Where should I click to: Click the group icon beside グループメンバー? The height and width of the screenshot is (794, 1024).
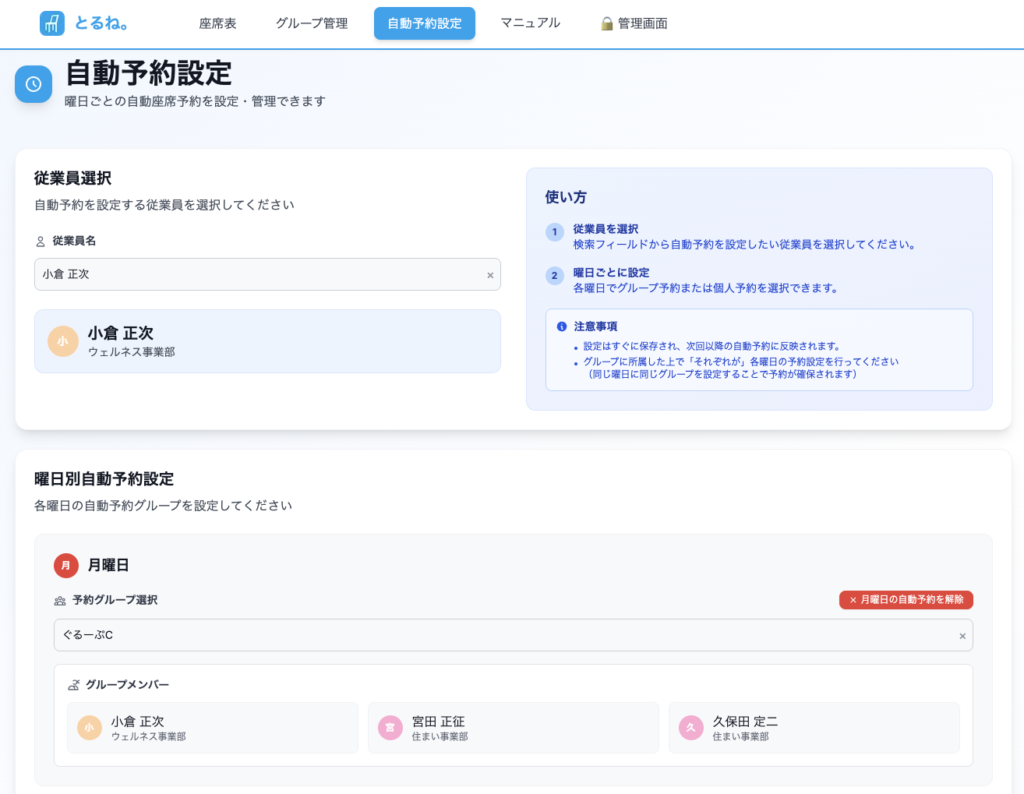(x=73, y=685)
